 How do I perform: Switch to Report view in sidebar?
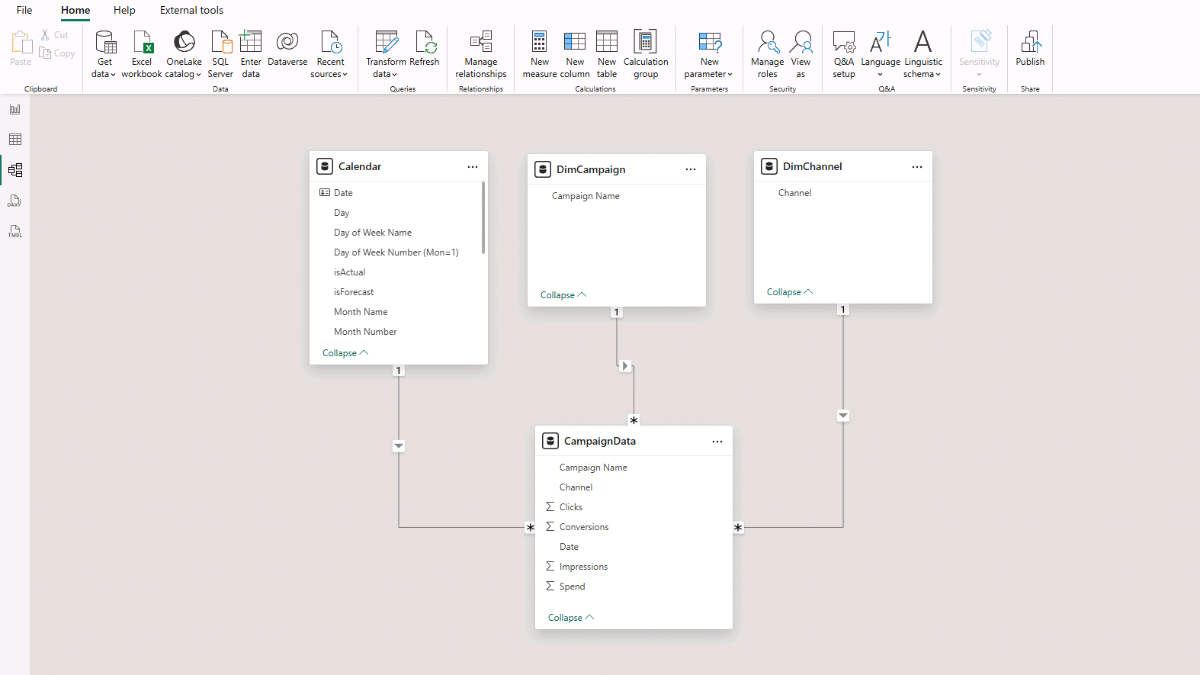[x=15, y=109]
